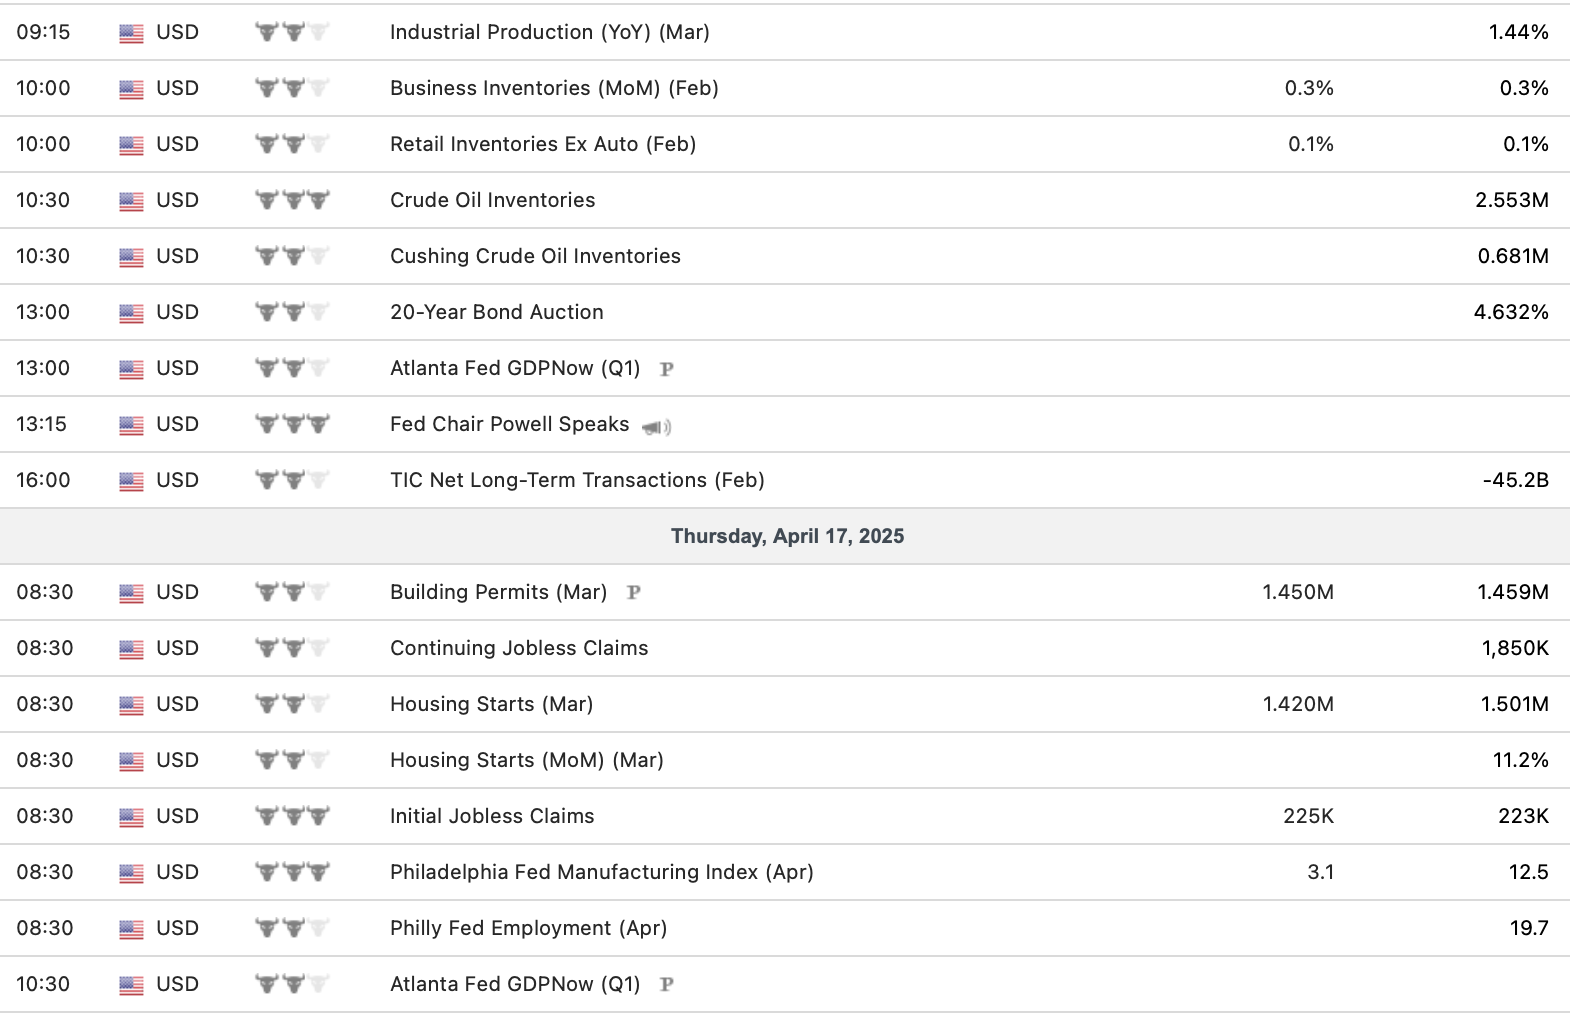Click the P icon beside 10:30 Atlanta Fed GDPNow
Image resolution: width=1570 pixels, height=1020 pixels.
(x=667, y=985)
